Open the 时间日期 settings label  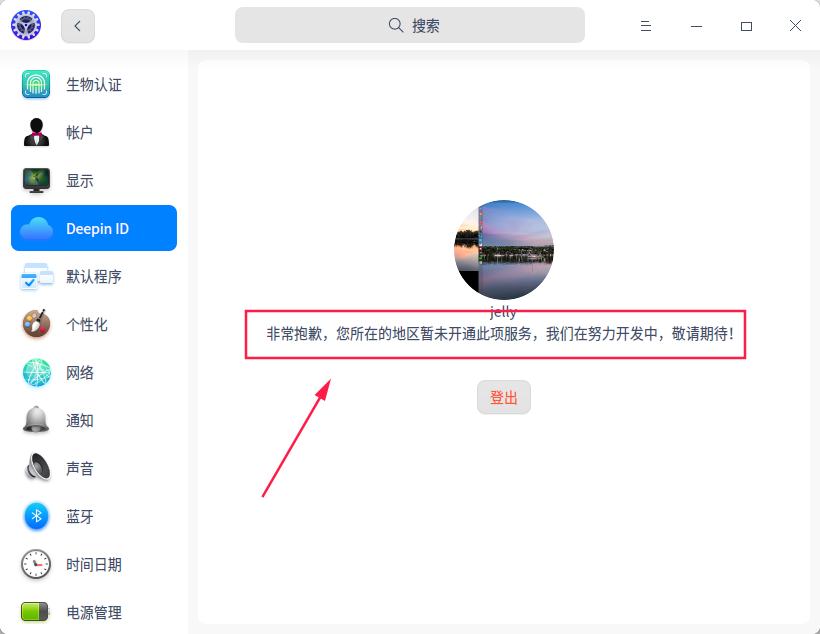click(x=94, y=564)
